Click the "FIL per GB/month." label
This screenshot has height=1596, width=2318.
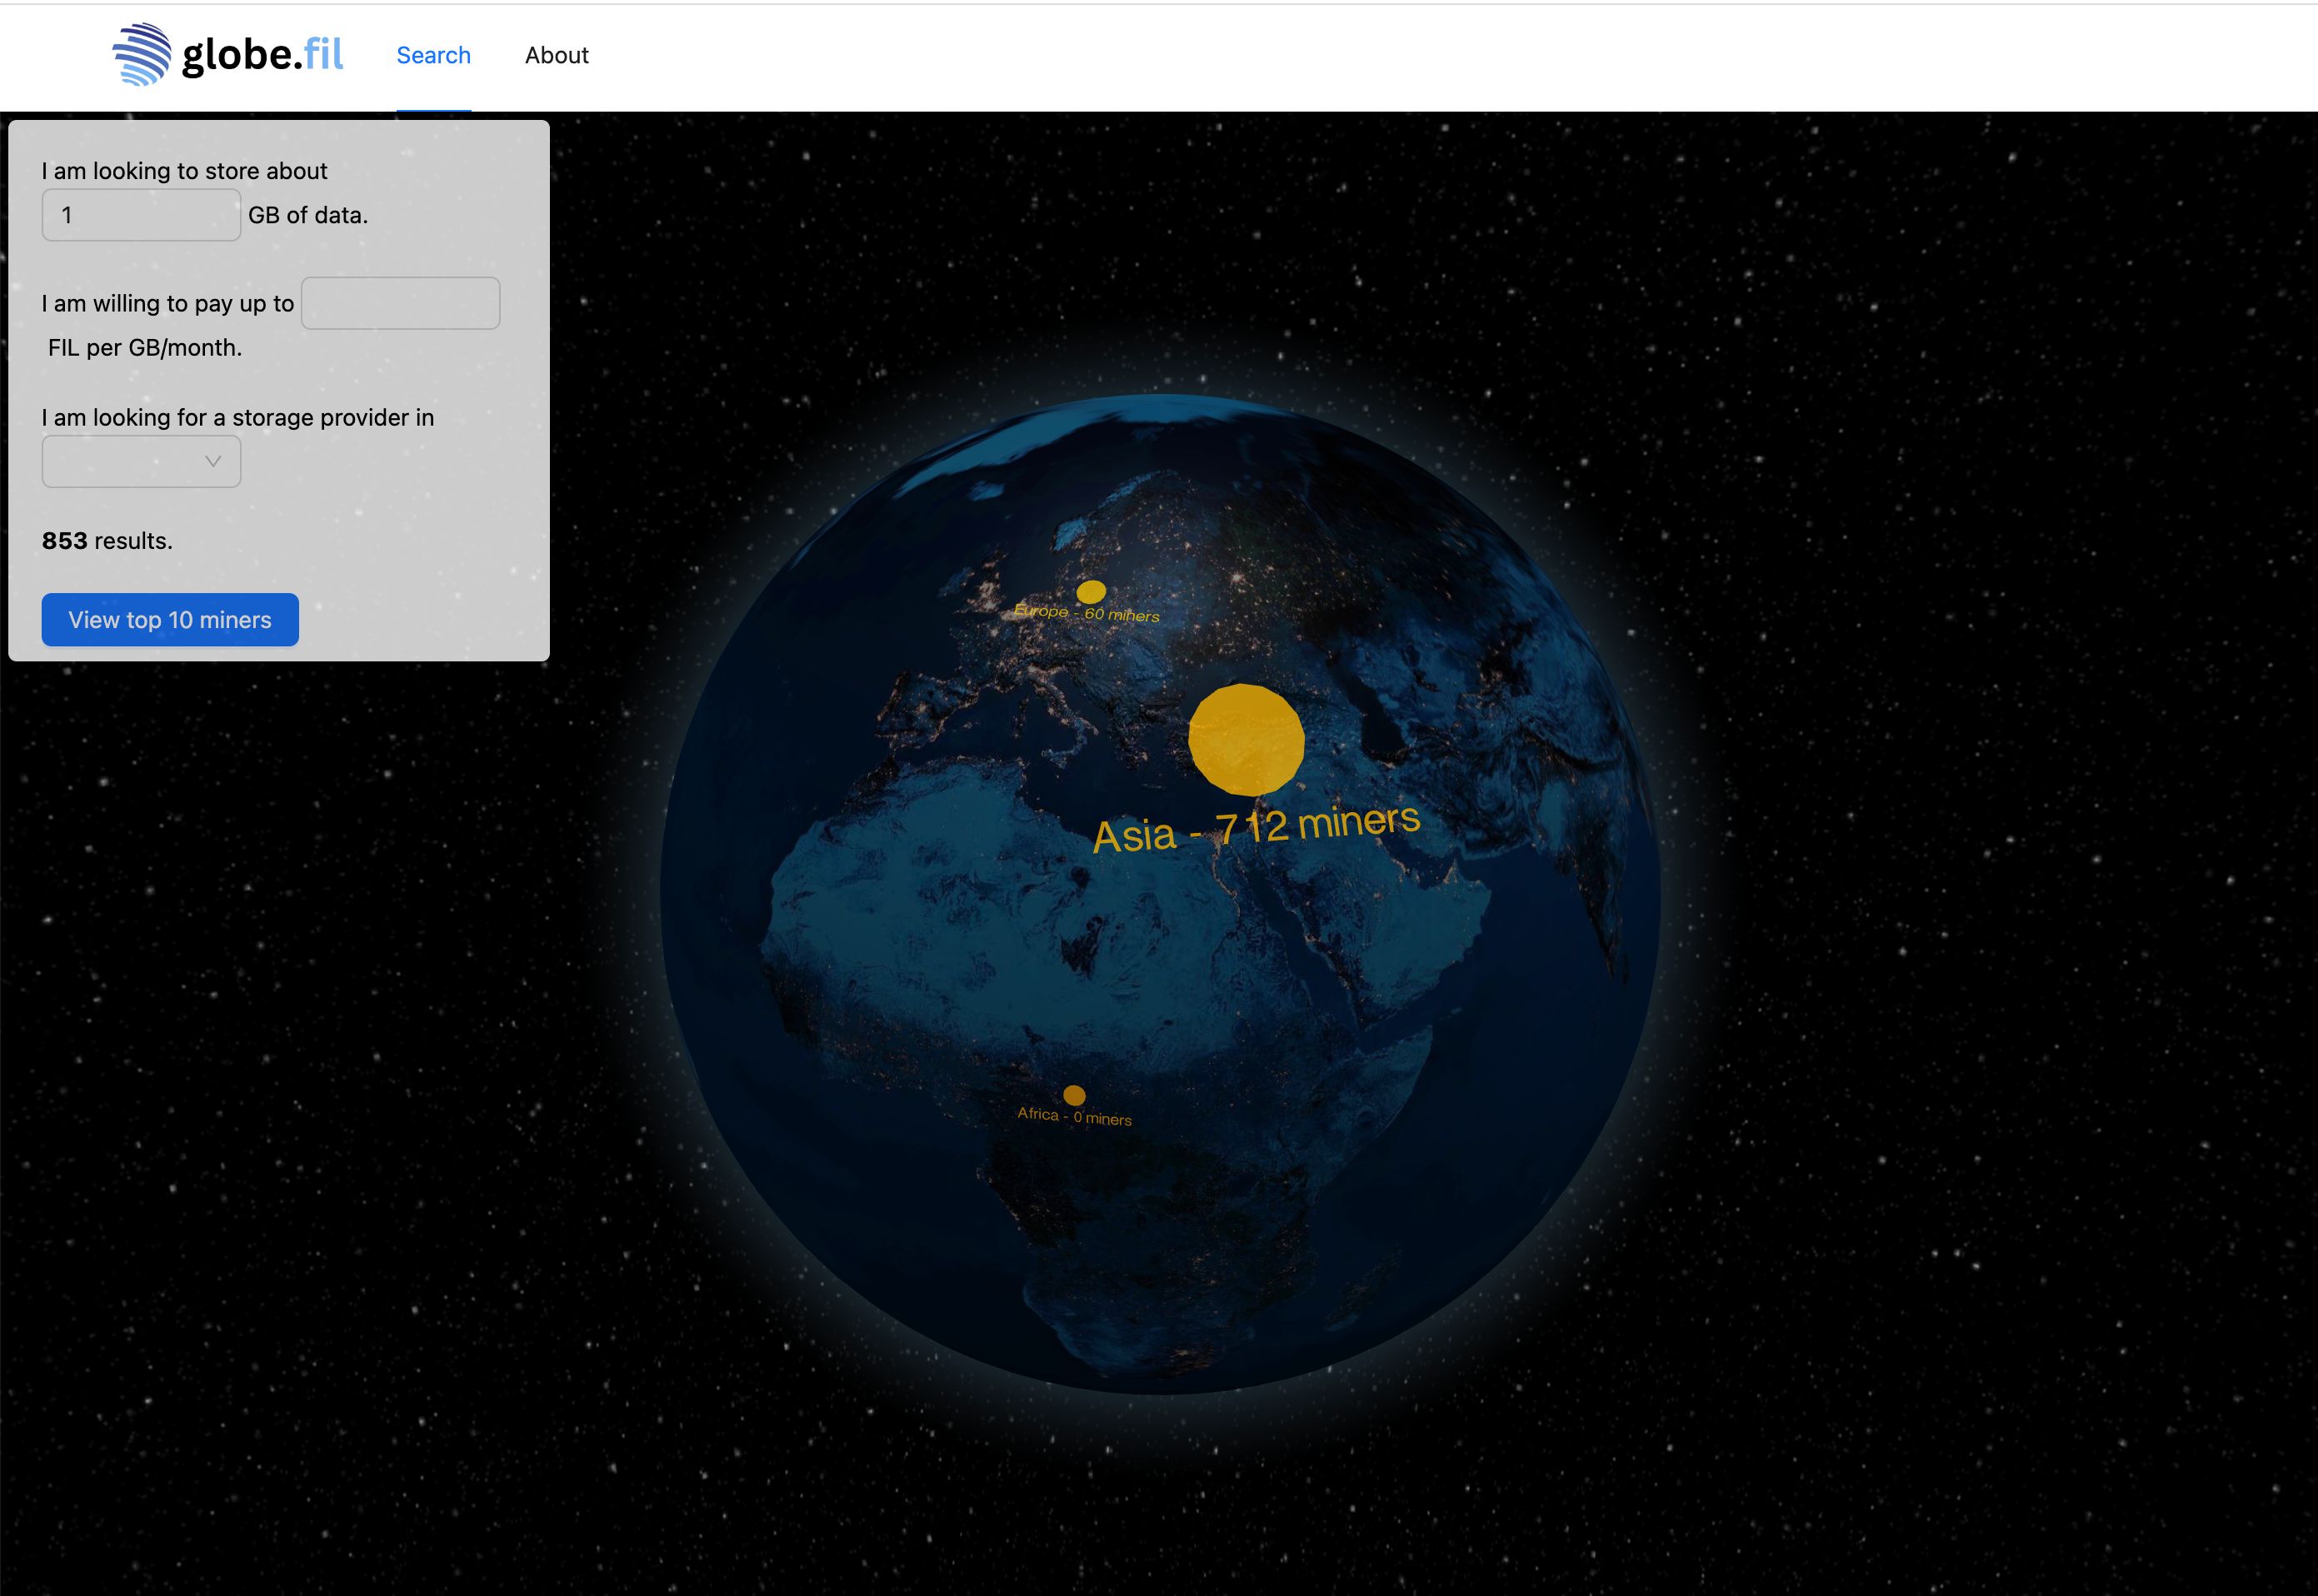[x=145, y=347]
